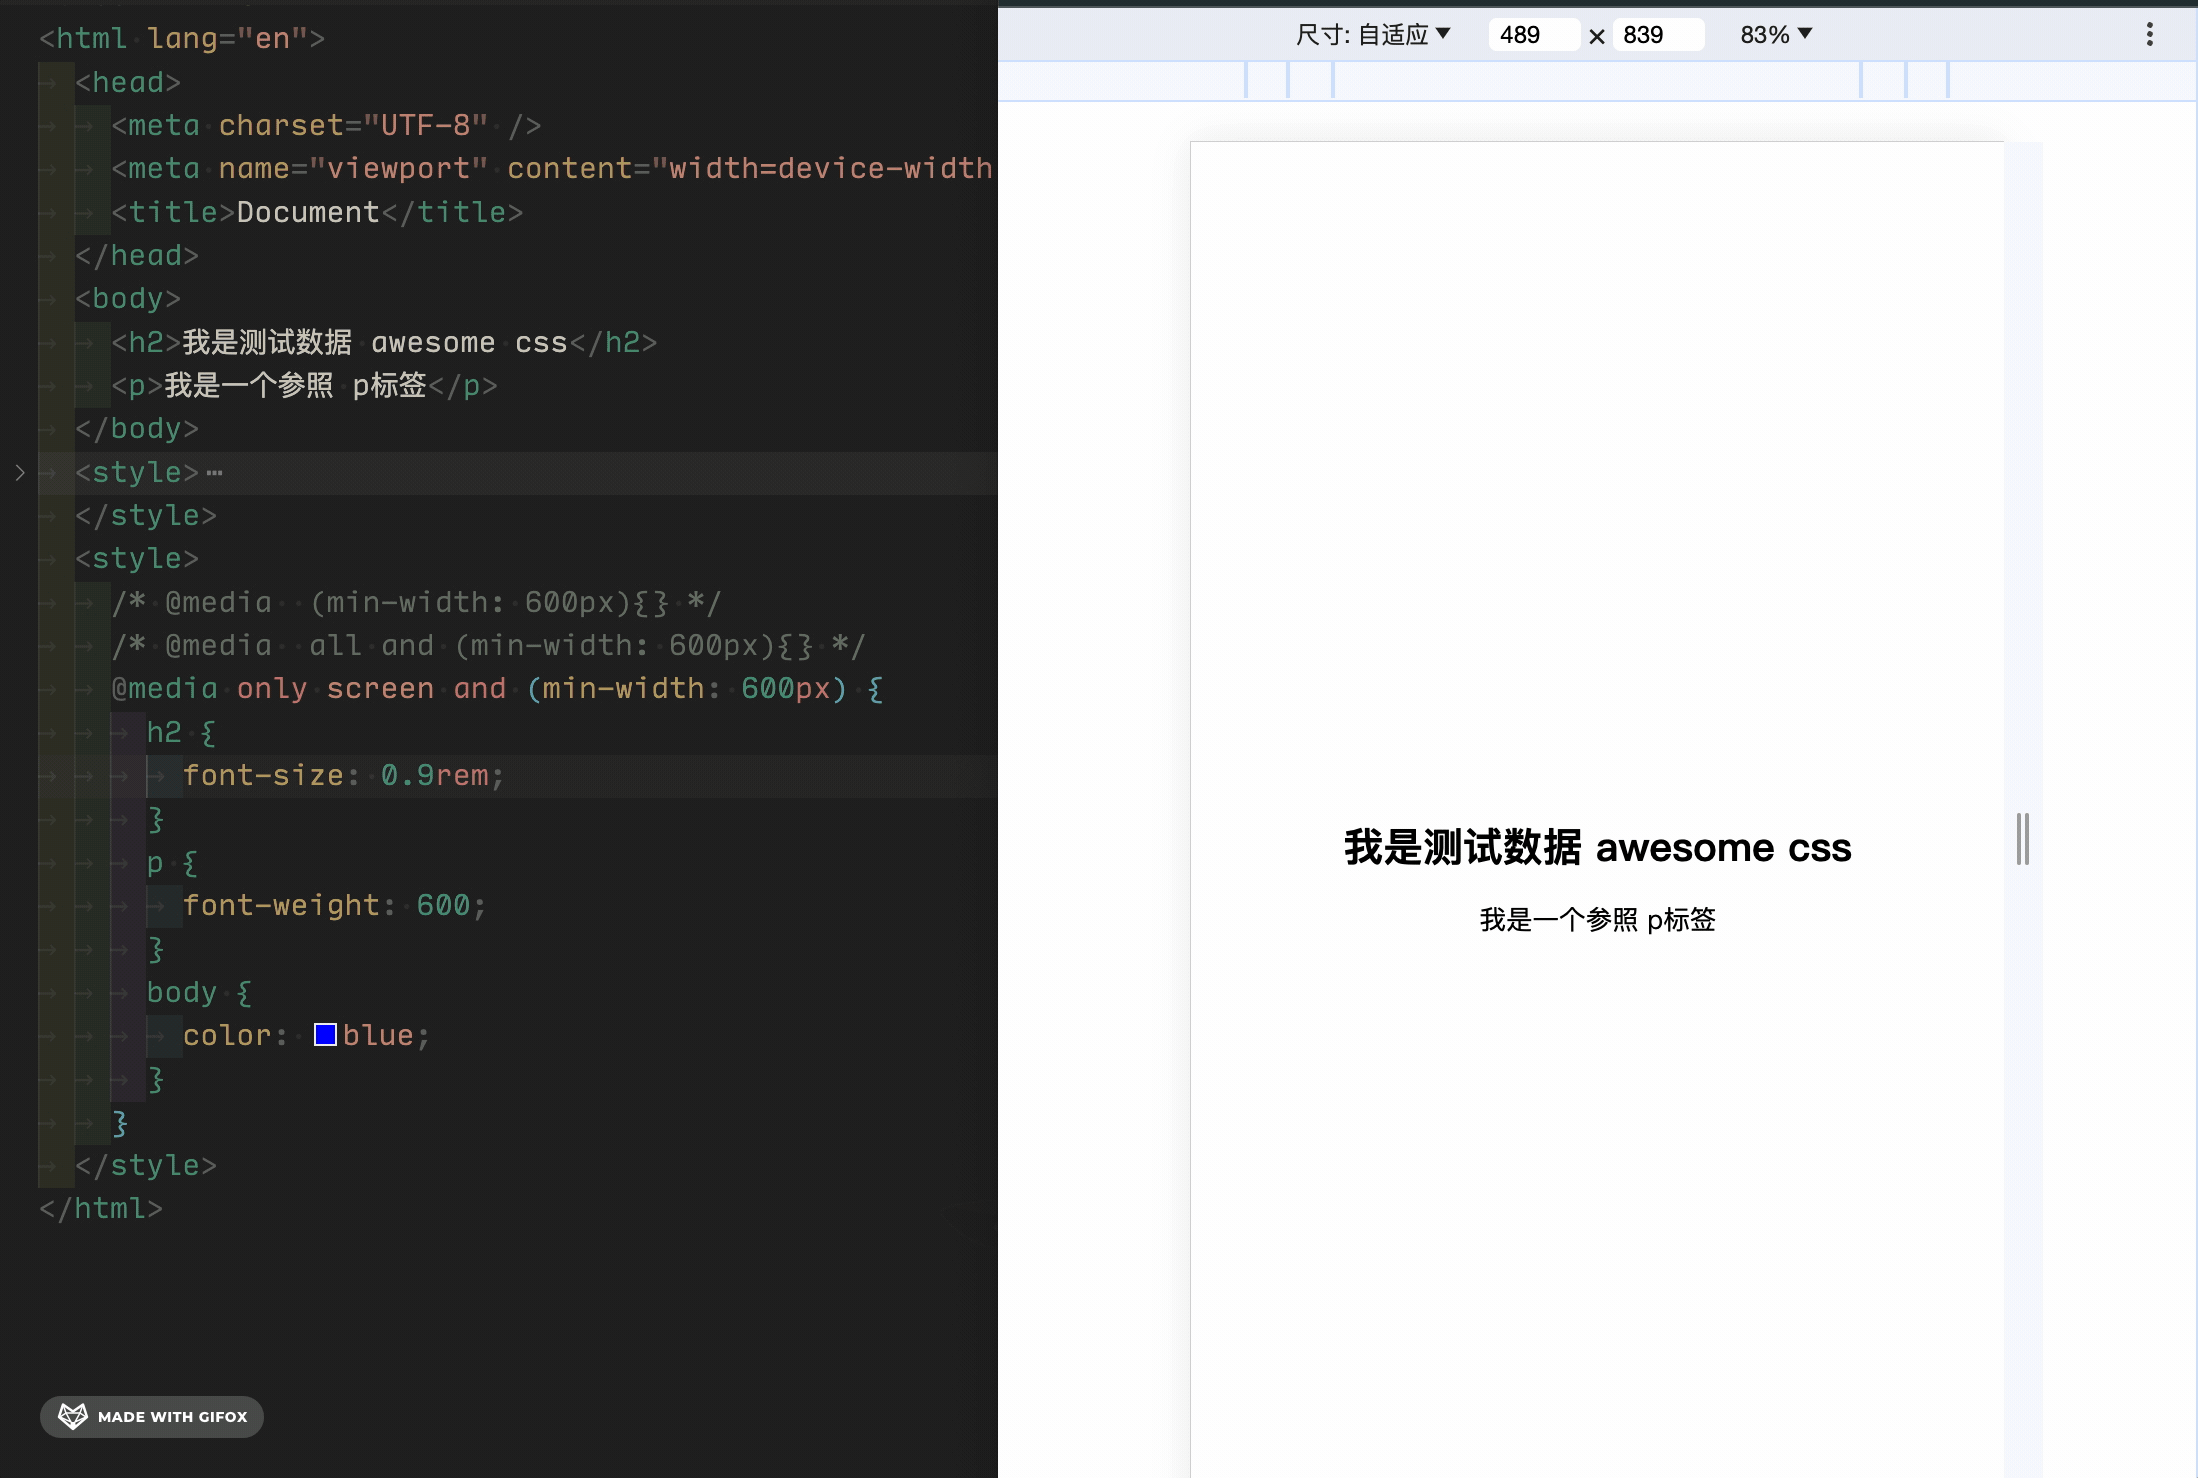The height and width of the screenshot is (1478, 2198).
Task: Click the folded code ellipsis after style tag
Action: (x=214, y=472)
